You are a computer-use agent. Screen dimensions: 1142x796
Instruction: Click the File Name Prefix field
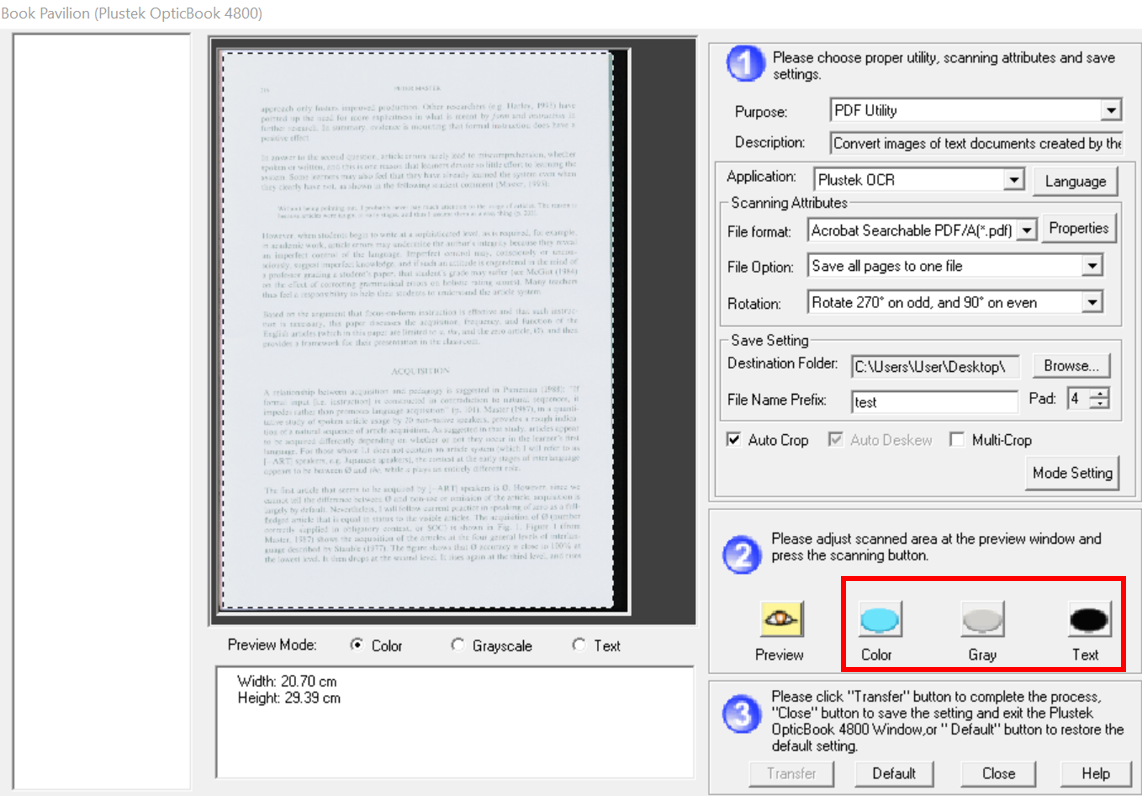pos(934,402)
